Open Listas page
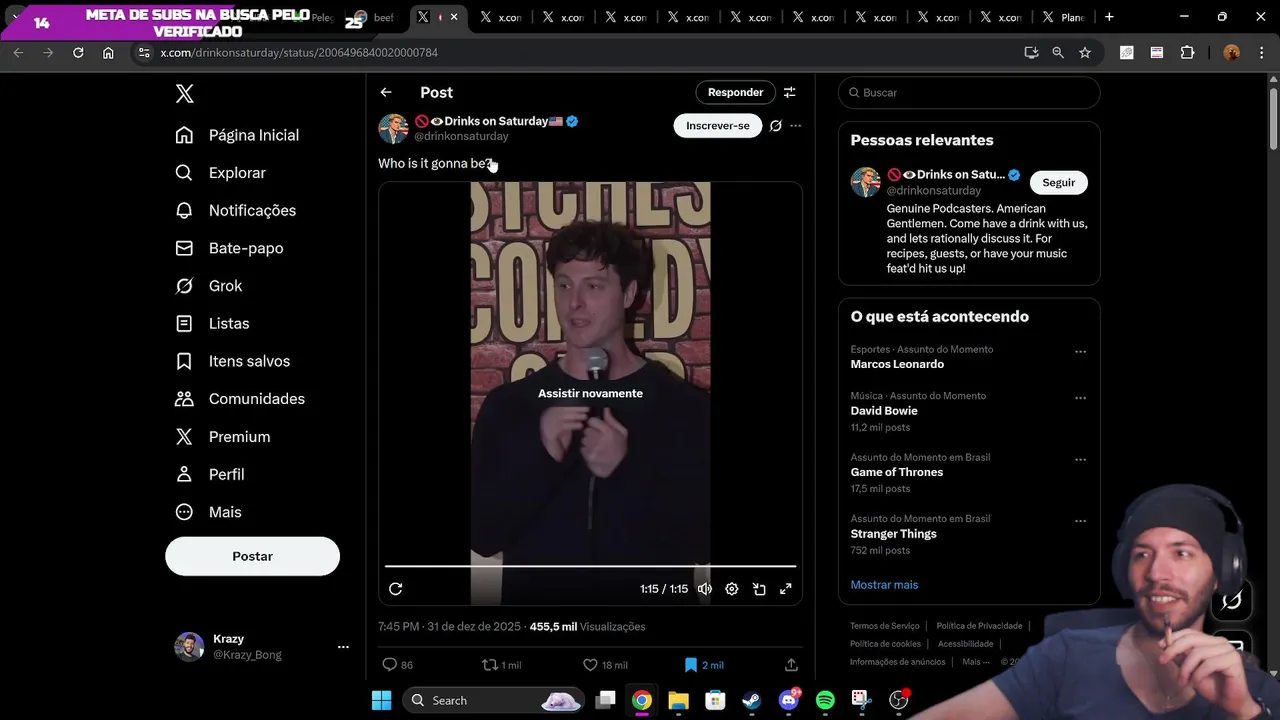Image resolution: width=1280 pixels, height=720 pixels. [213, 323]
